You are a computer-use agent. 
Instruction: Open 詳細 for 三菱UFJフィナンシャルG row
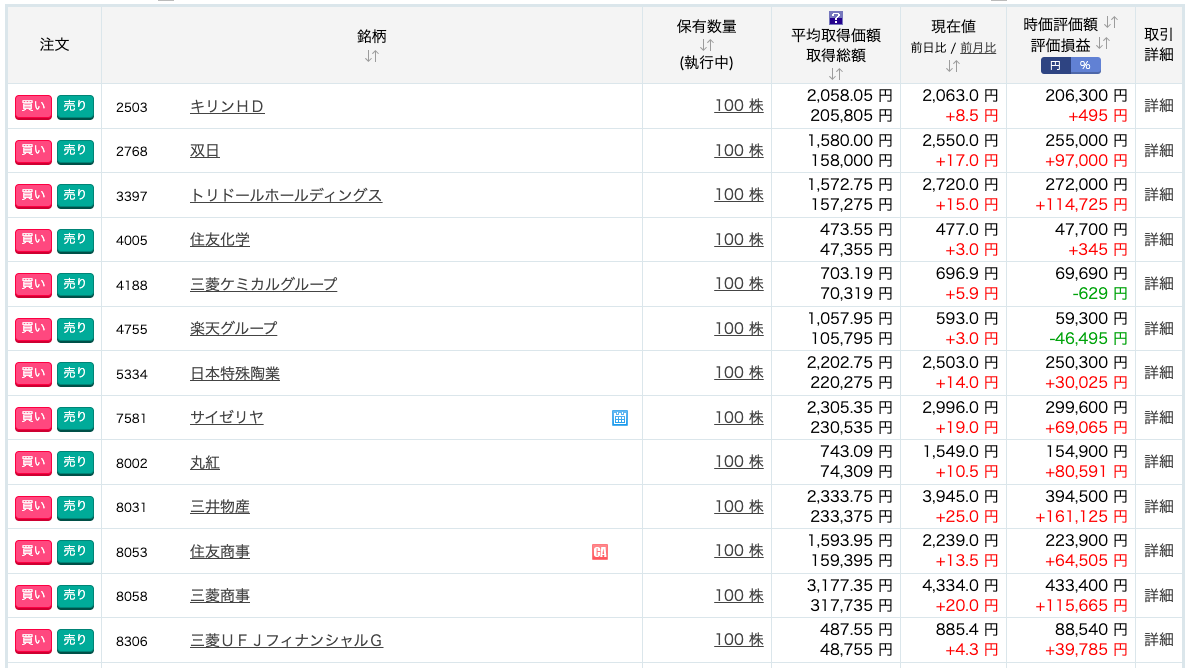(x=1159, y=639)
